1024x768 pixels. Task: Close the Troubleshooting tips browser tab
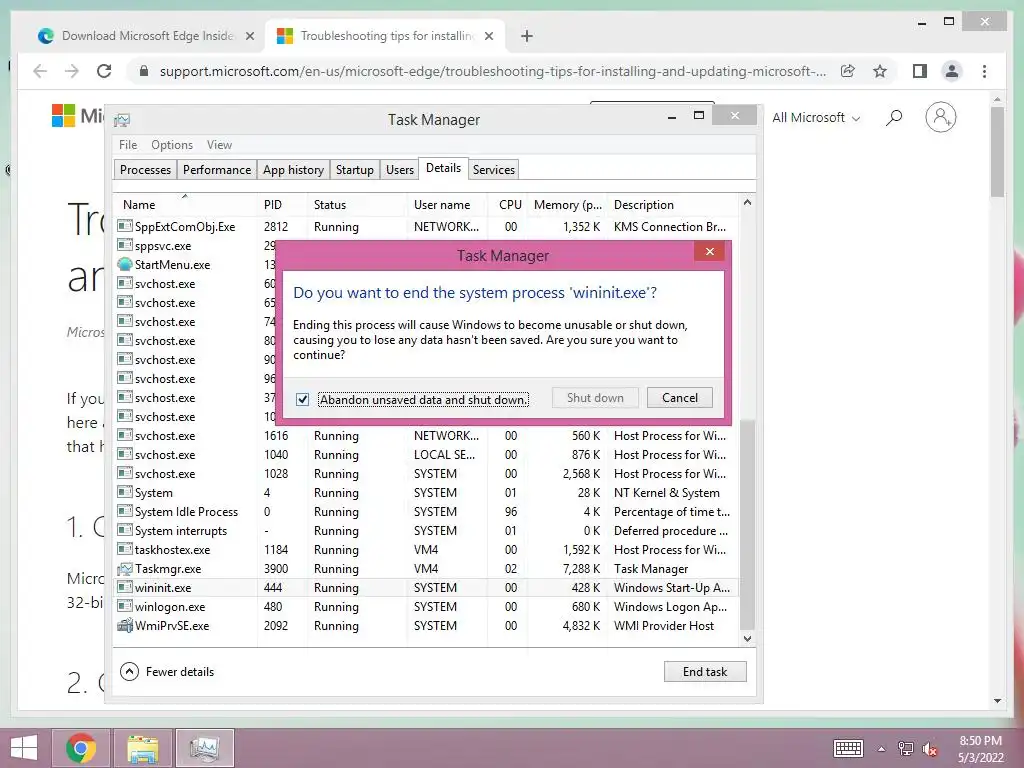(x=488, y=36)
